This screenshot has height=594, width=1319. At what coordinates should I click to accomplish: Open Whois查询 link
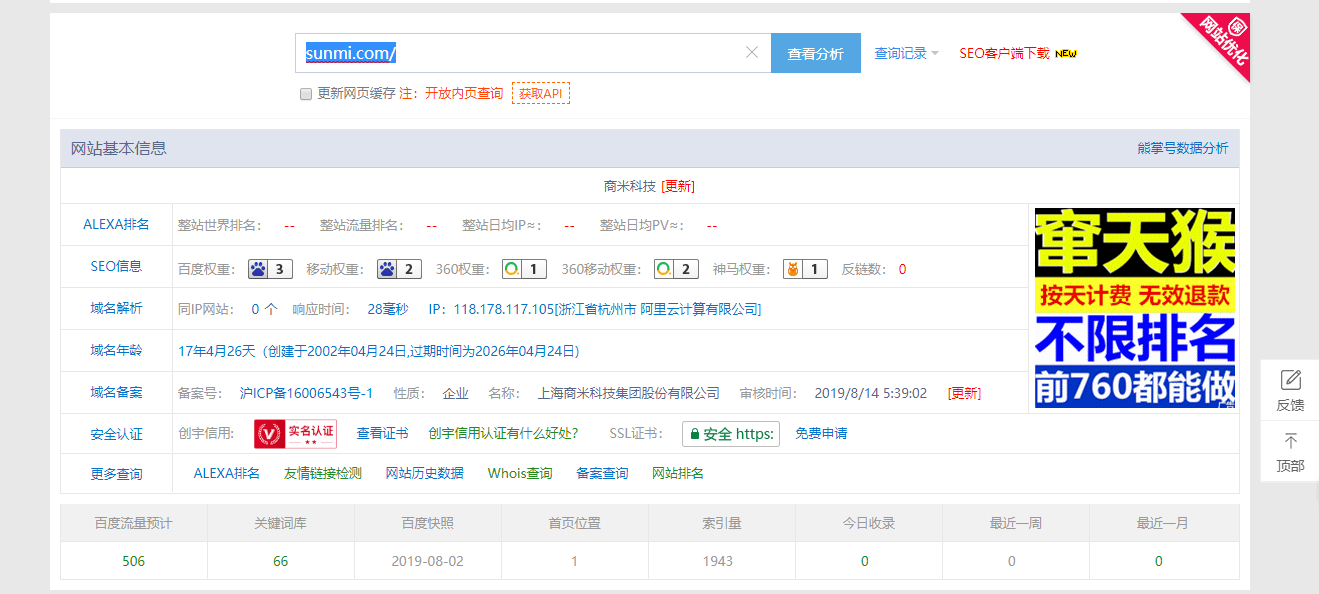click(x=520, y=473)
